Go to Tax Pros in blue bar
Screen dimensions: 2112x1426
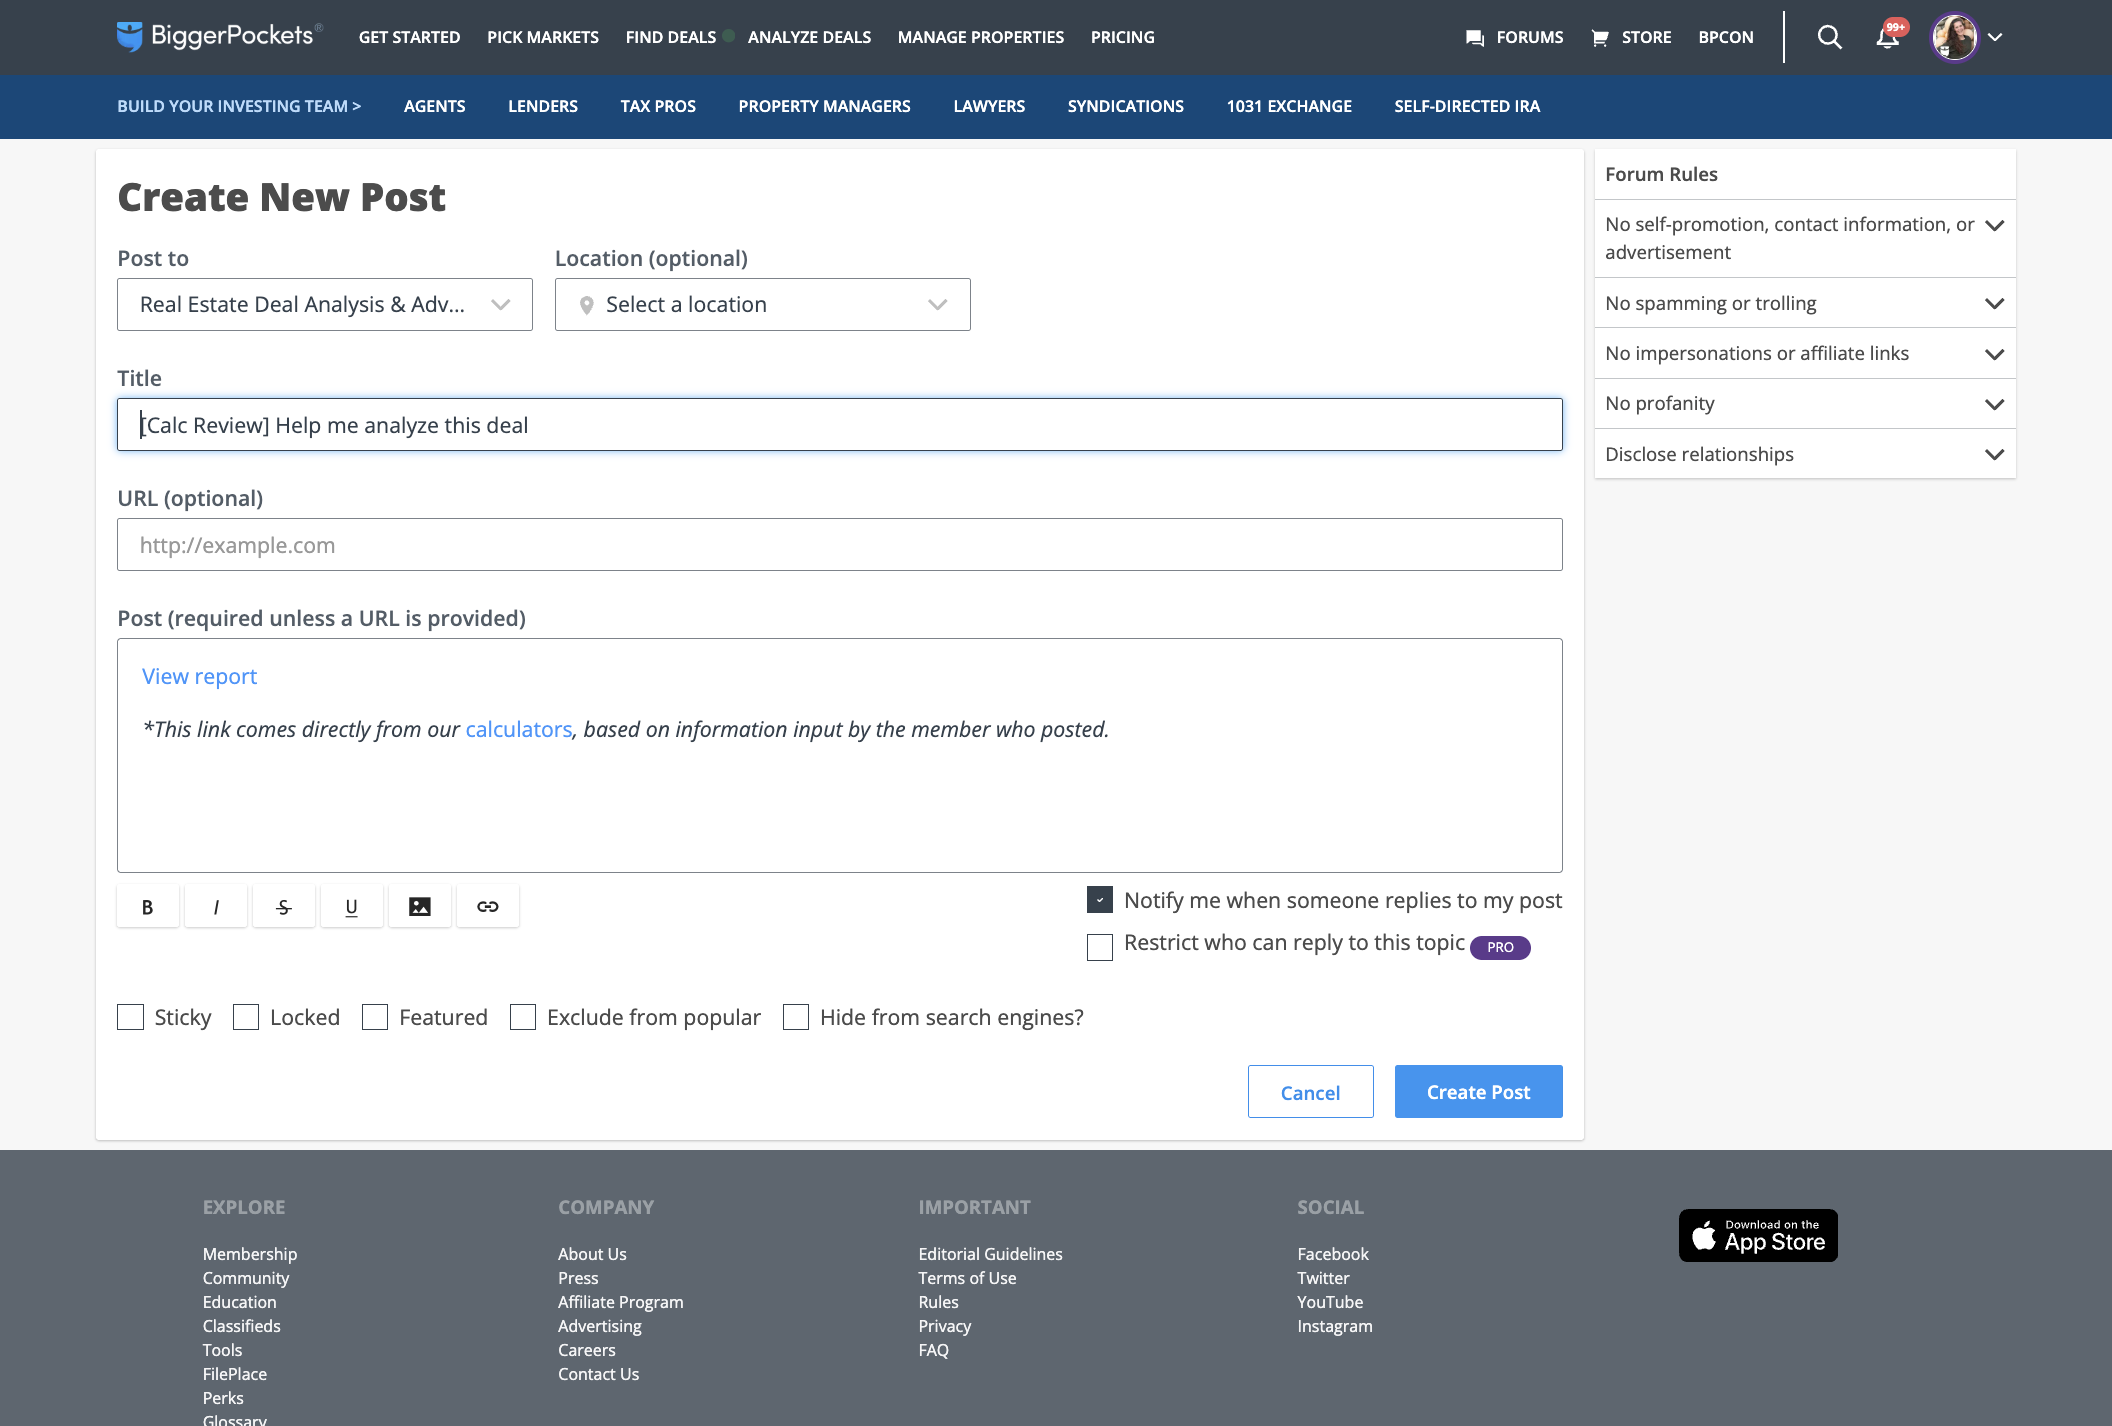[x=658, y=106]
